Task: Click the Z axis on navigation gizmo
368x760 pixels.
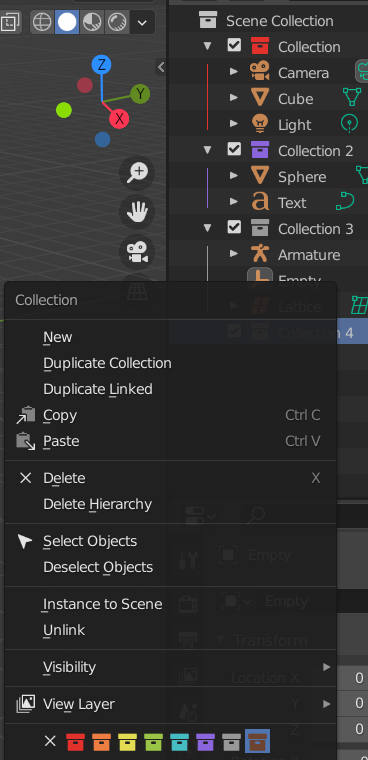Action: pos(101,65)
